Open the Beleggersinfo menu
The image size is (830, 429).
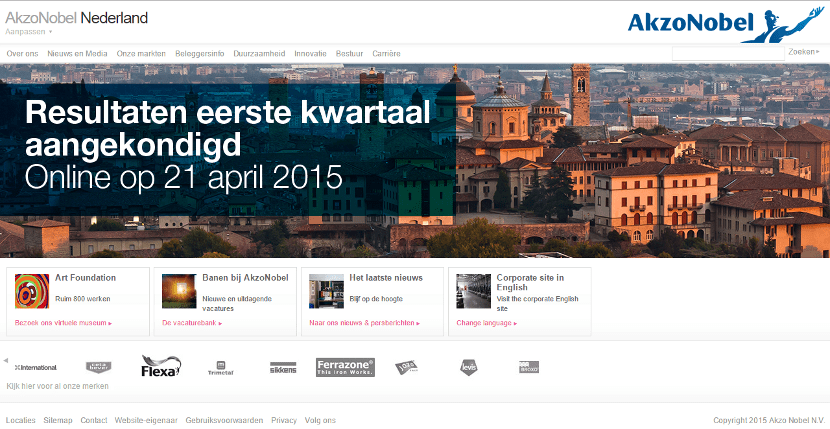click(x=200, y=53)
